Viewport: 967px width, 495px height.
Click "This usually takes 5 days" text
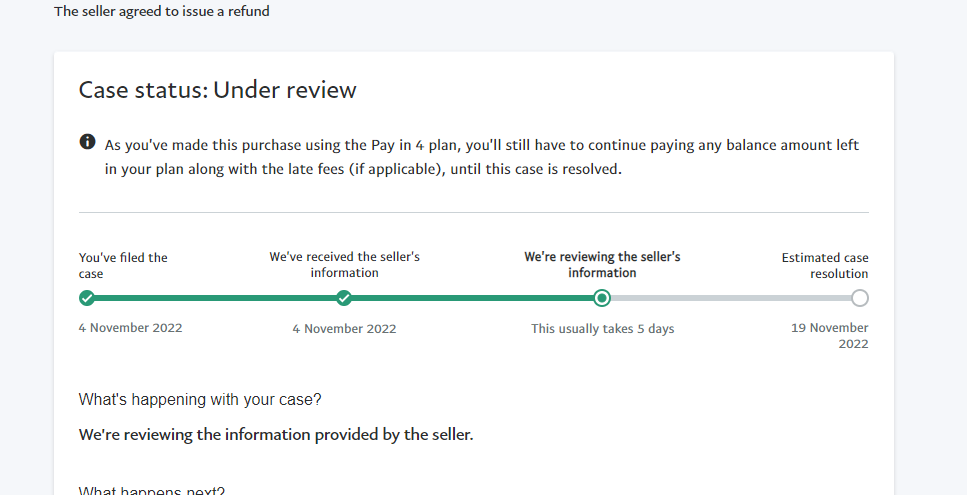(x=603, y=329)
